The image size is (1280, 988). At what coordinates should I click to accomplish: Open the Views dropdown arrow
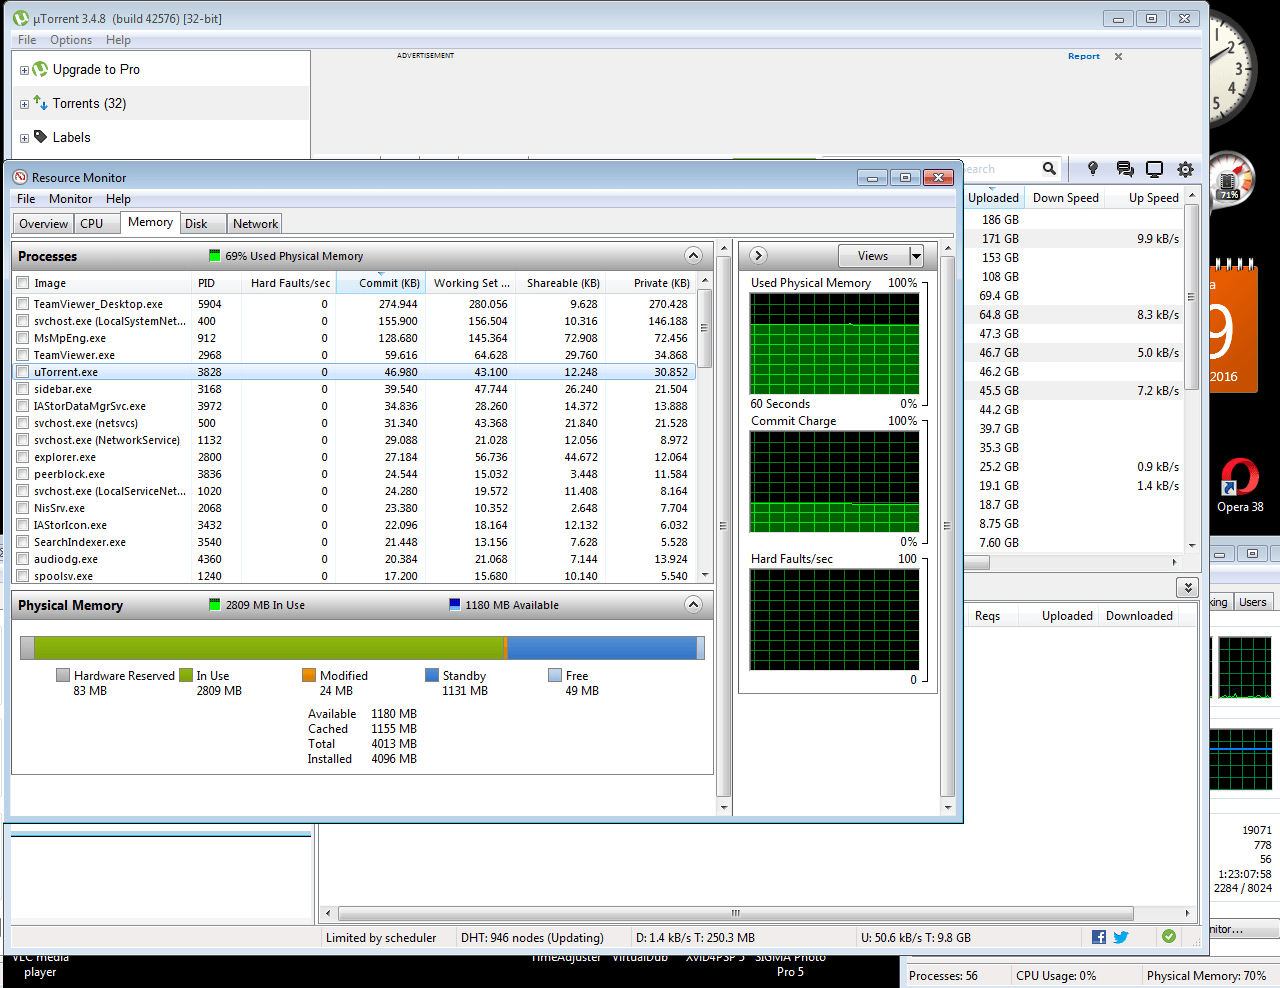click(916, 256)
